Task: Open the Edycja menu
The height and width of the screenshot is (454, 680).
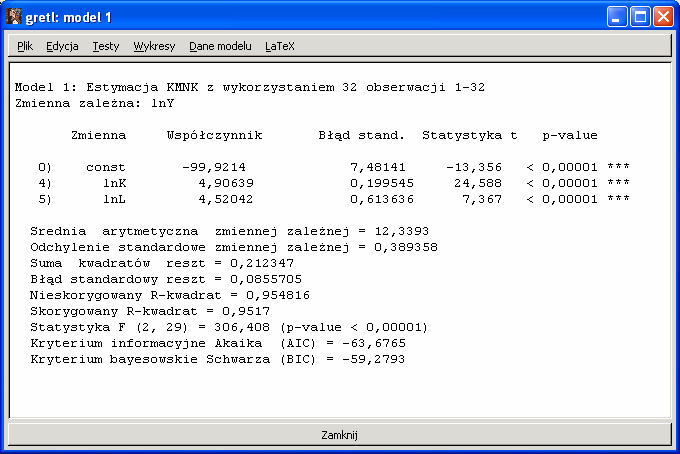Action: (x=62, y=46)
